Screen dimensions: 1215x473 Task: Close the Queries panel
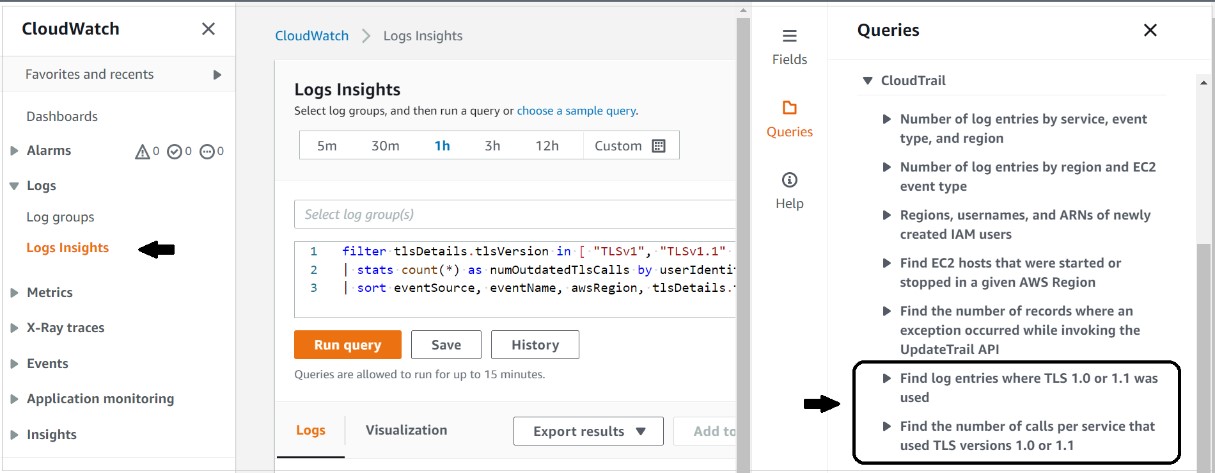(1150, 30)
